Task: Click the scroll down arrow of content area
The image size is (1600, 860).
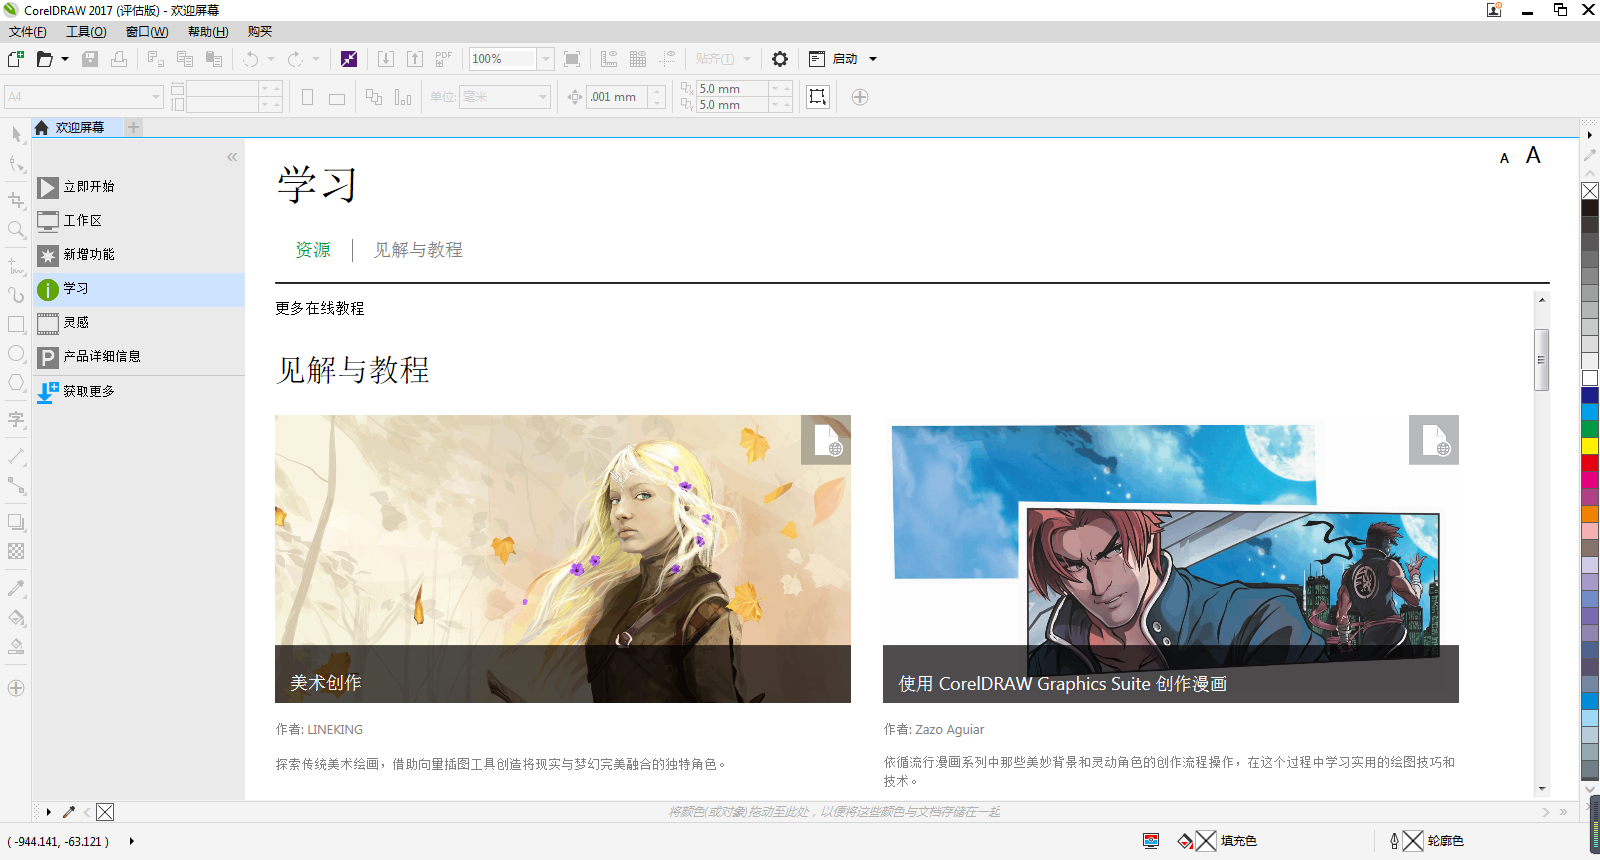Action: pos(1541,789)
